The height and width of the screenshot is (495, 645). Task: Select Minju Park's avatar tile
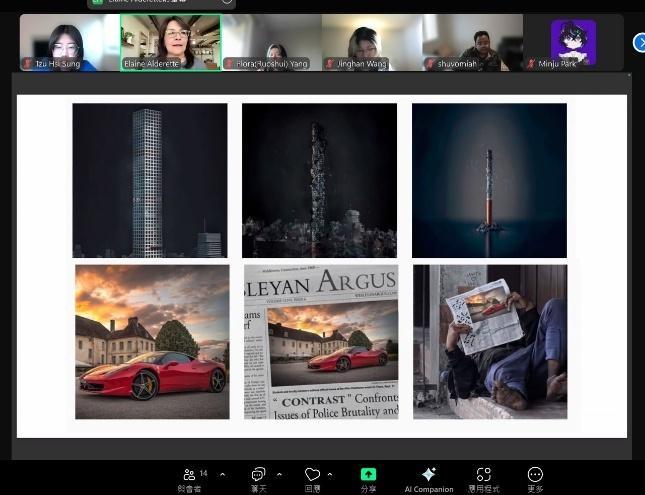(x=573, y=43)
